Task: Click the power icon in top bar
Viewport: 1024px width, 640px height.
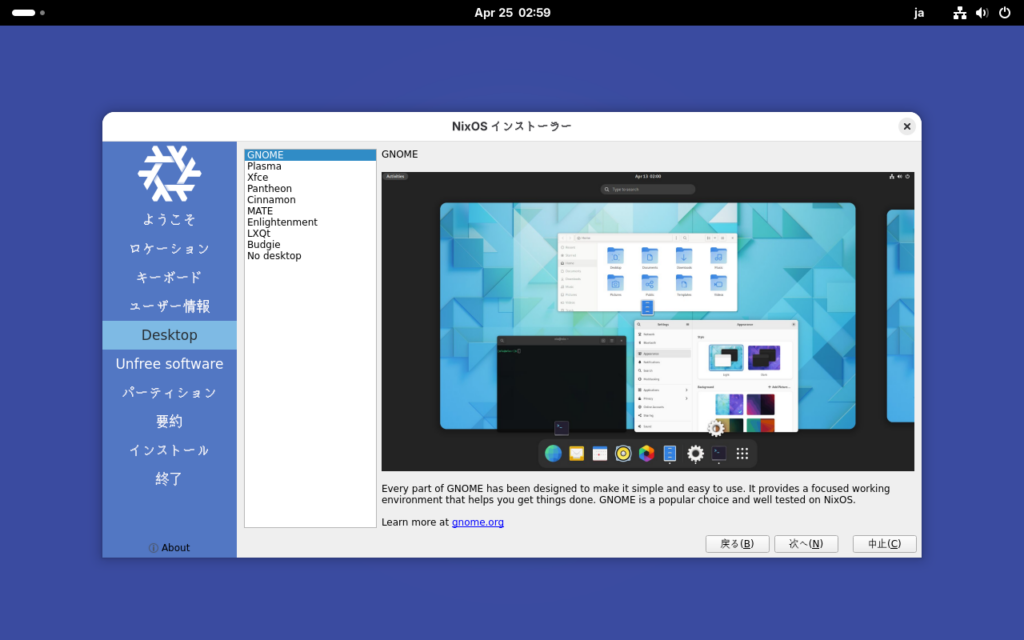Action: tap(1004, 13)
